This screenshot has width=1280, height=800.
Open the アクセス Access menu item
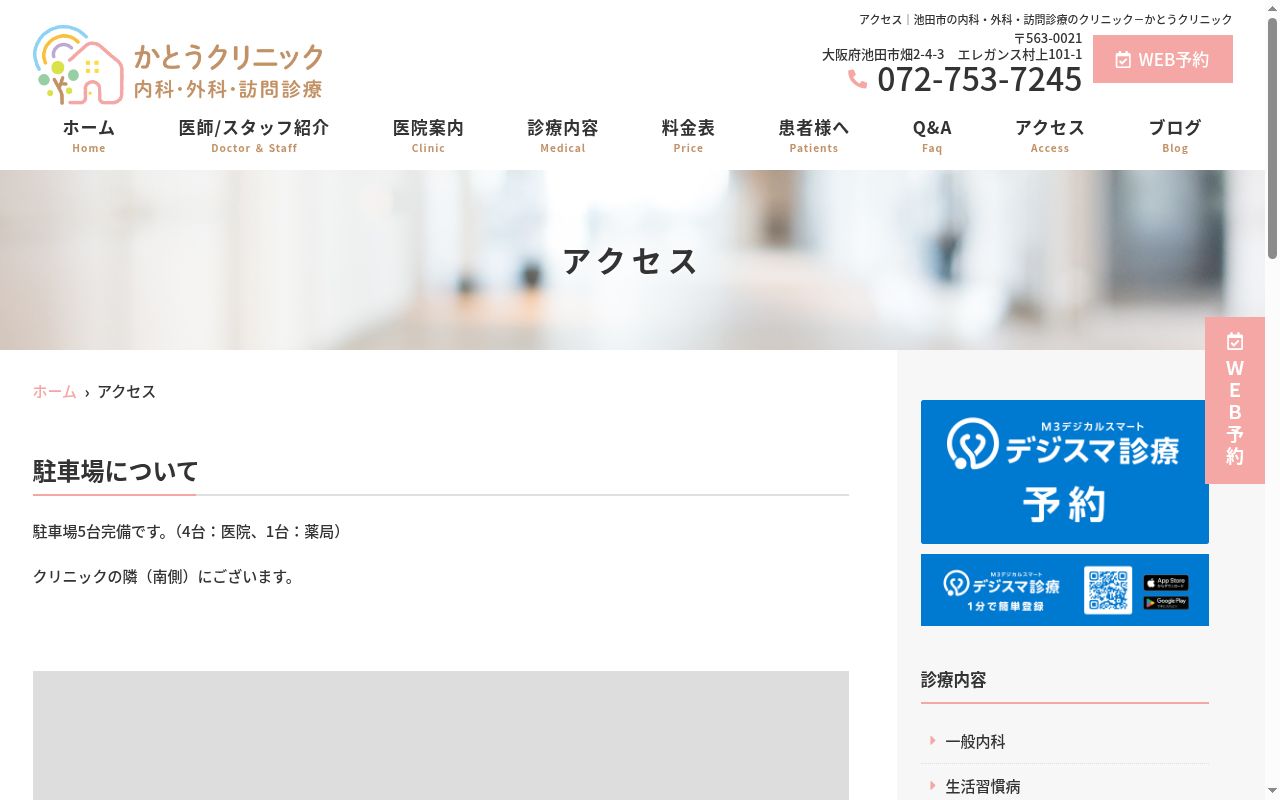pos(1050,136)
